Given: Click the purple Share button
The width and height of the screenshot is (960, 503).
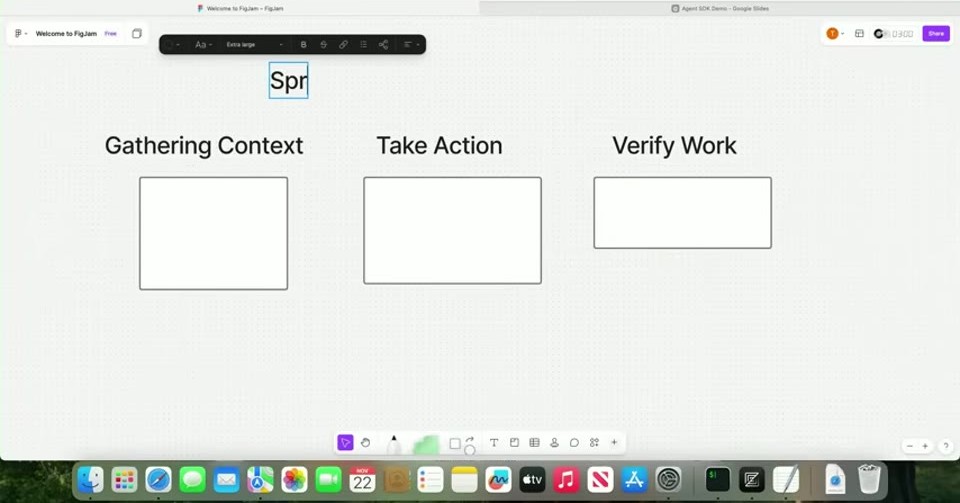Looking at the screenshot, I should tap(936, 34).
